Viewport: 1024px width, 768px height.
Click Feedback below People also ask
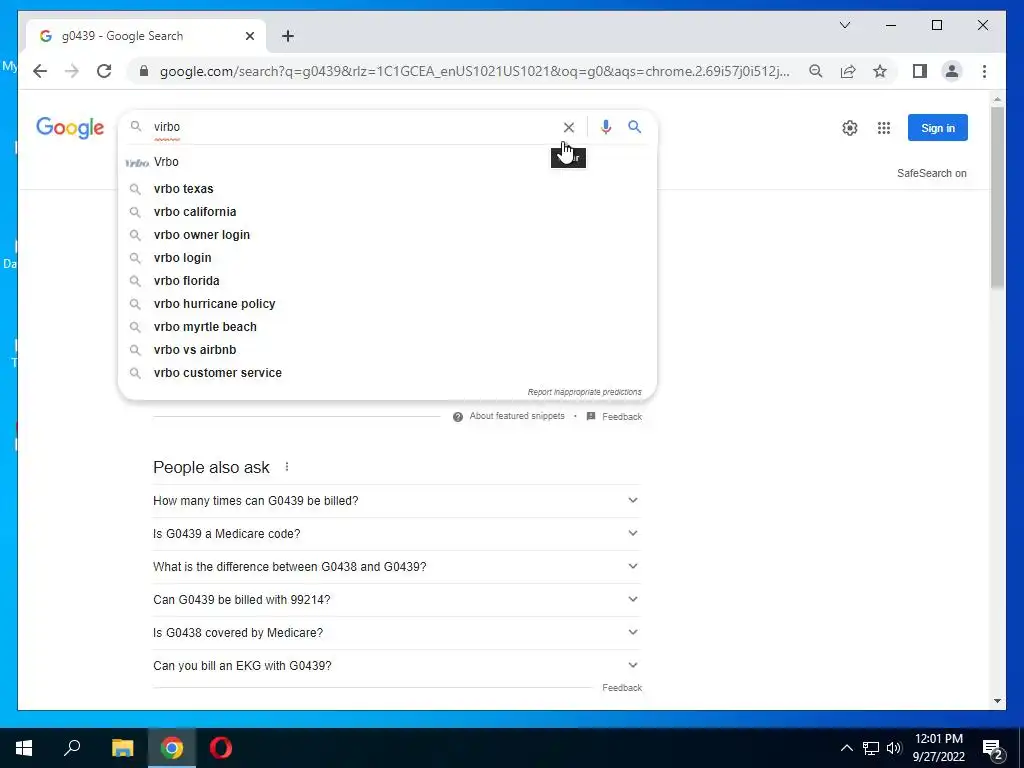[622, 688]
